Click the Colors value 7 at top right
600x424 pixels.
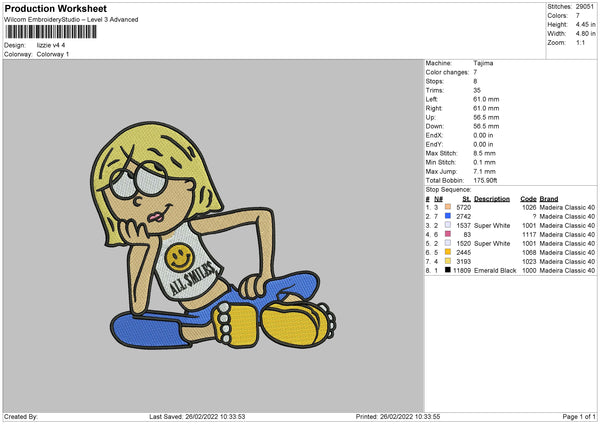point(577,16)
